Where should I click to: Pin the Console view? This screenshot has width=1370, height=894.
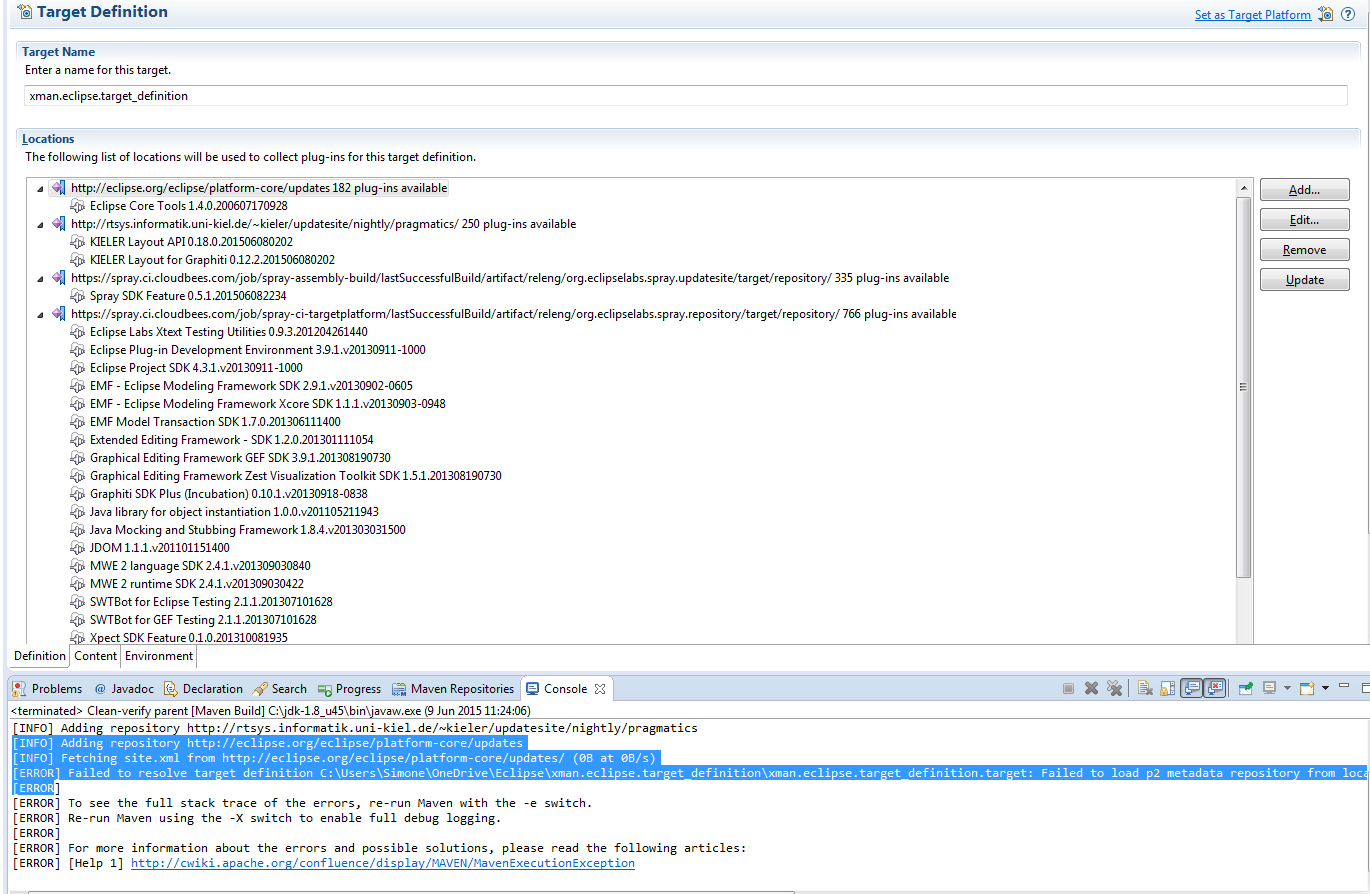coord(1245,688)
